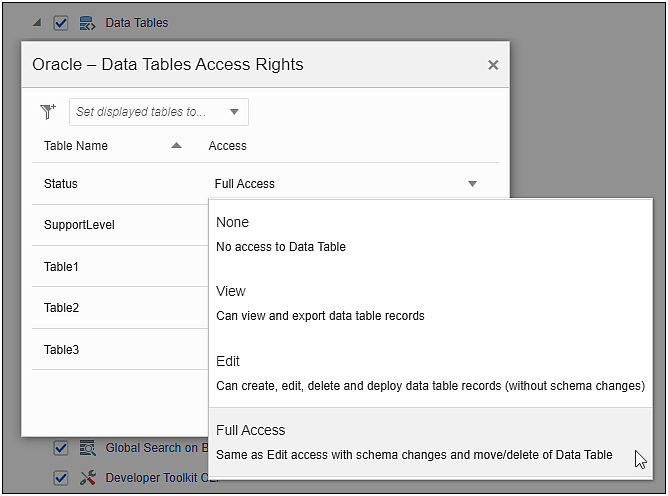The image size is (668, 496).
Task: Collapse the Data Tables tree node
Action: click(x=37, y=22)
